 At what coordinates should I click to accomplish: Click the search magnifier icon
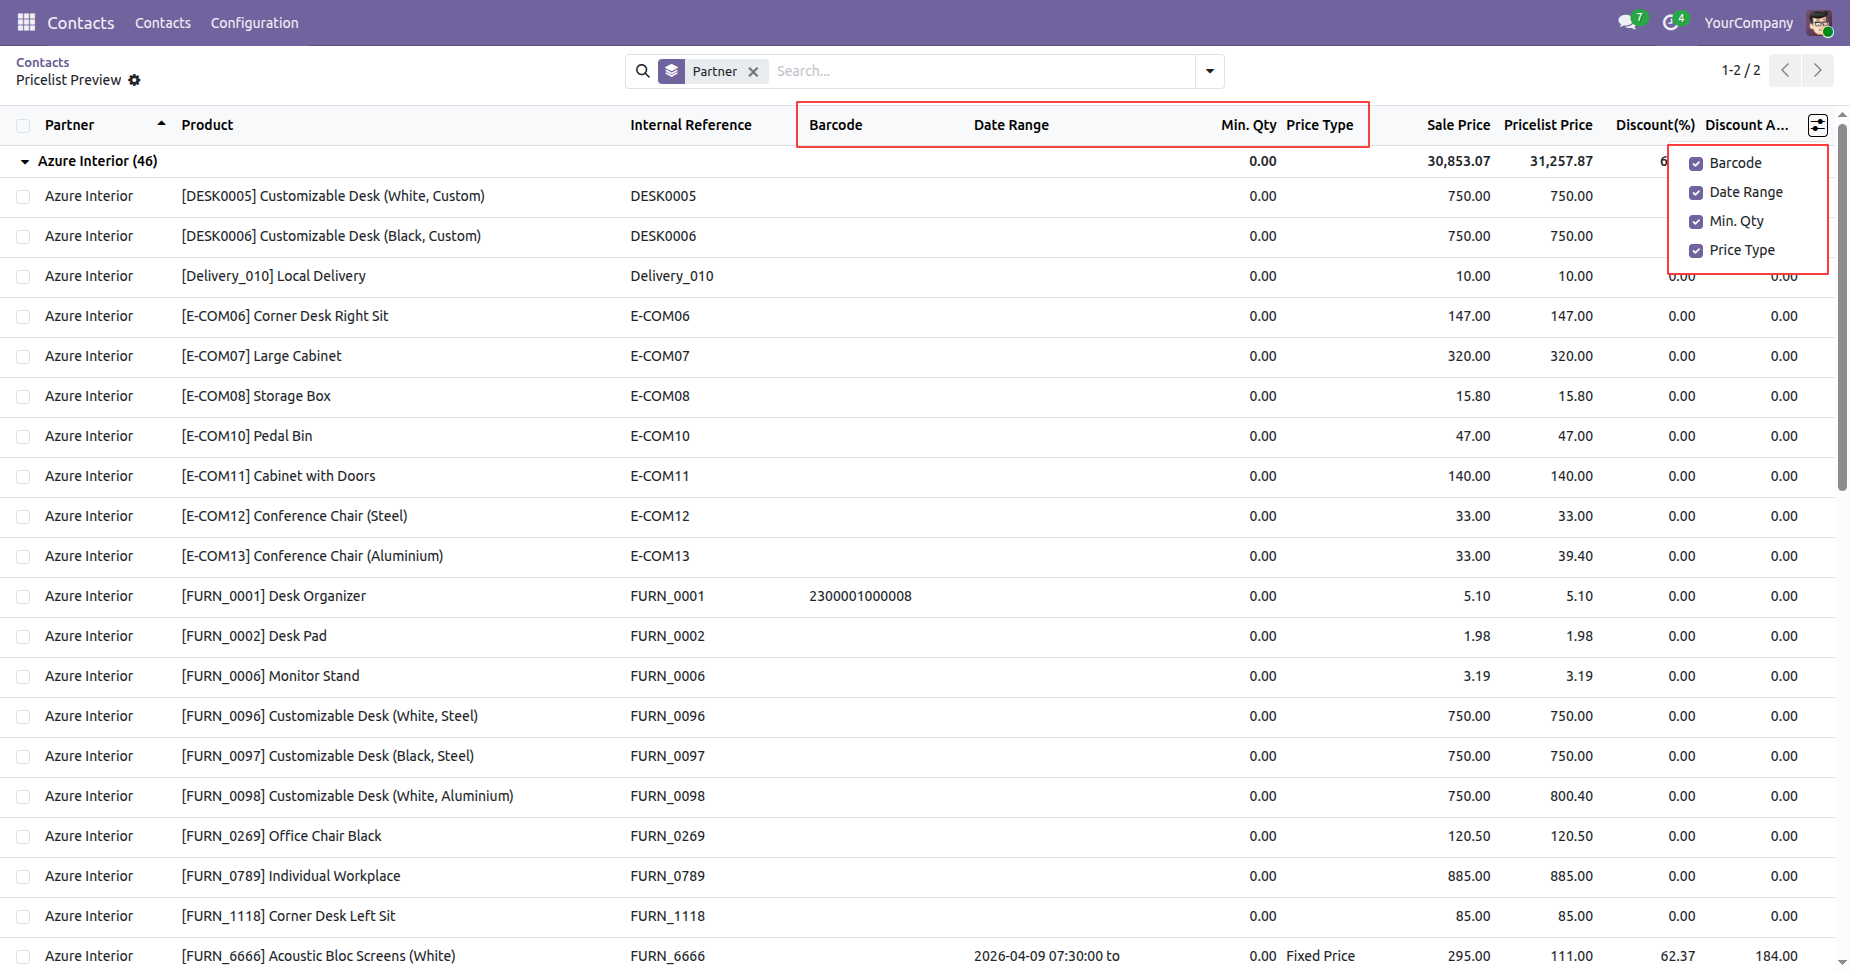pos(643,71)
